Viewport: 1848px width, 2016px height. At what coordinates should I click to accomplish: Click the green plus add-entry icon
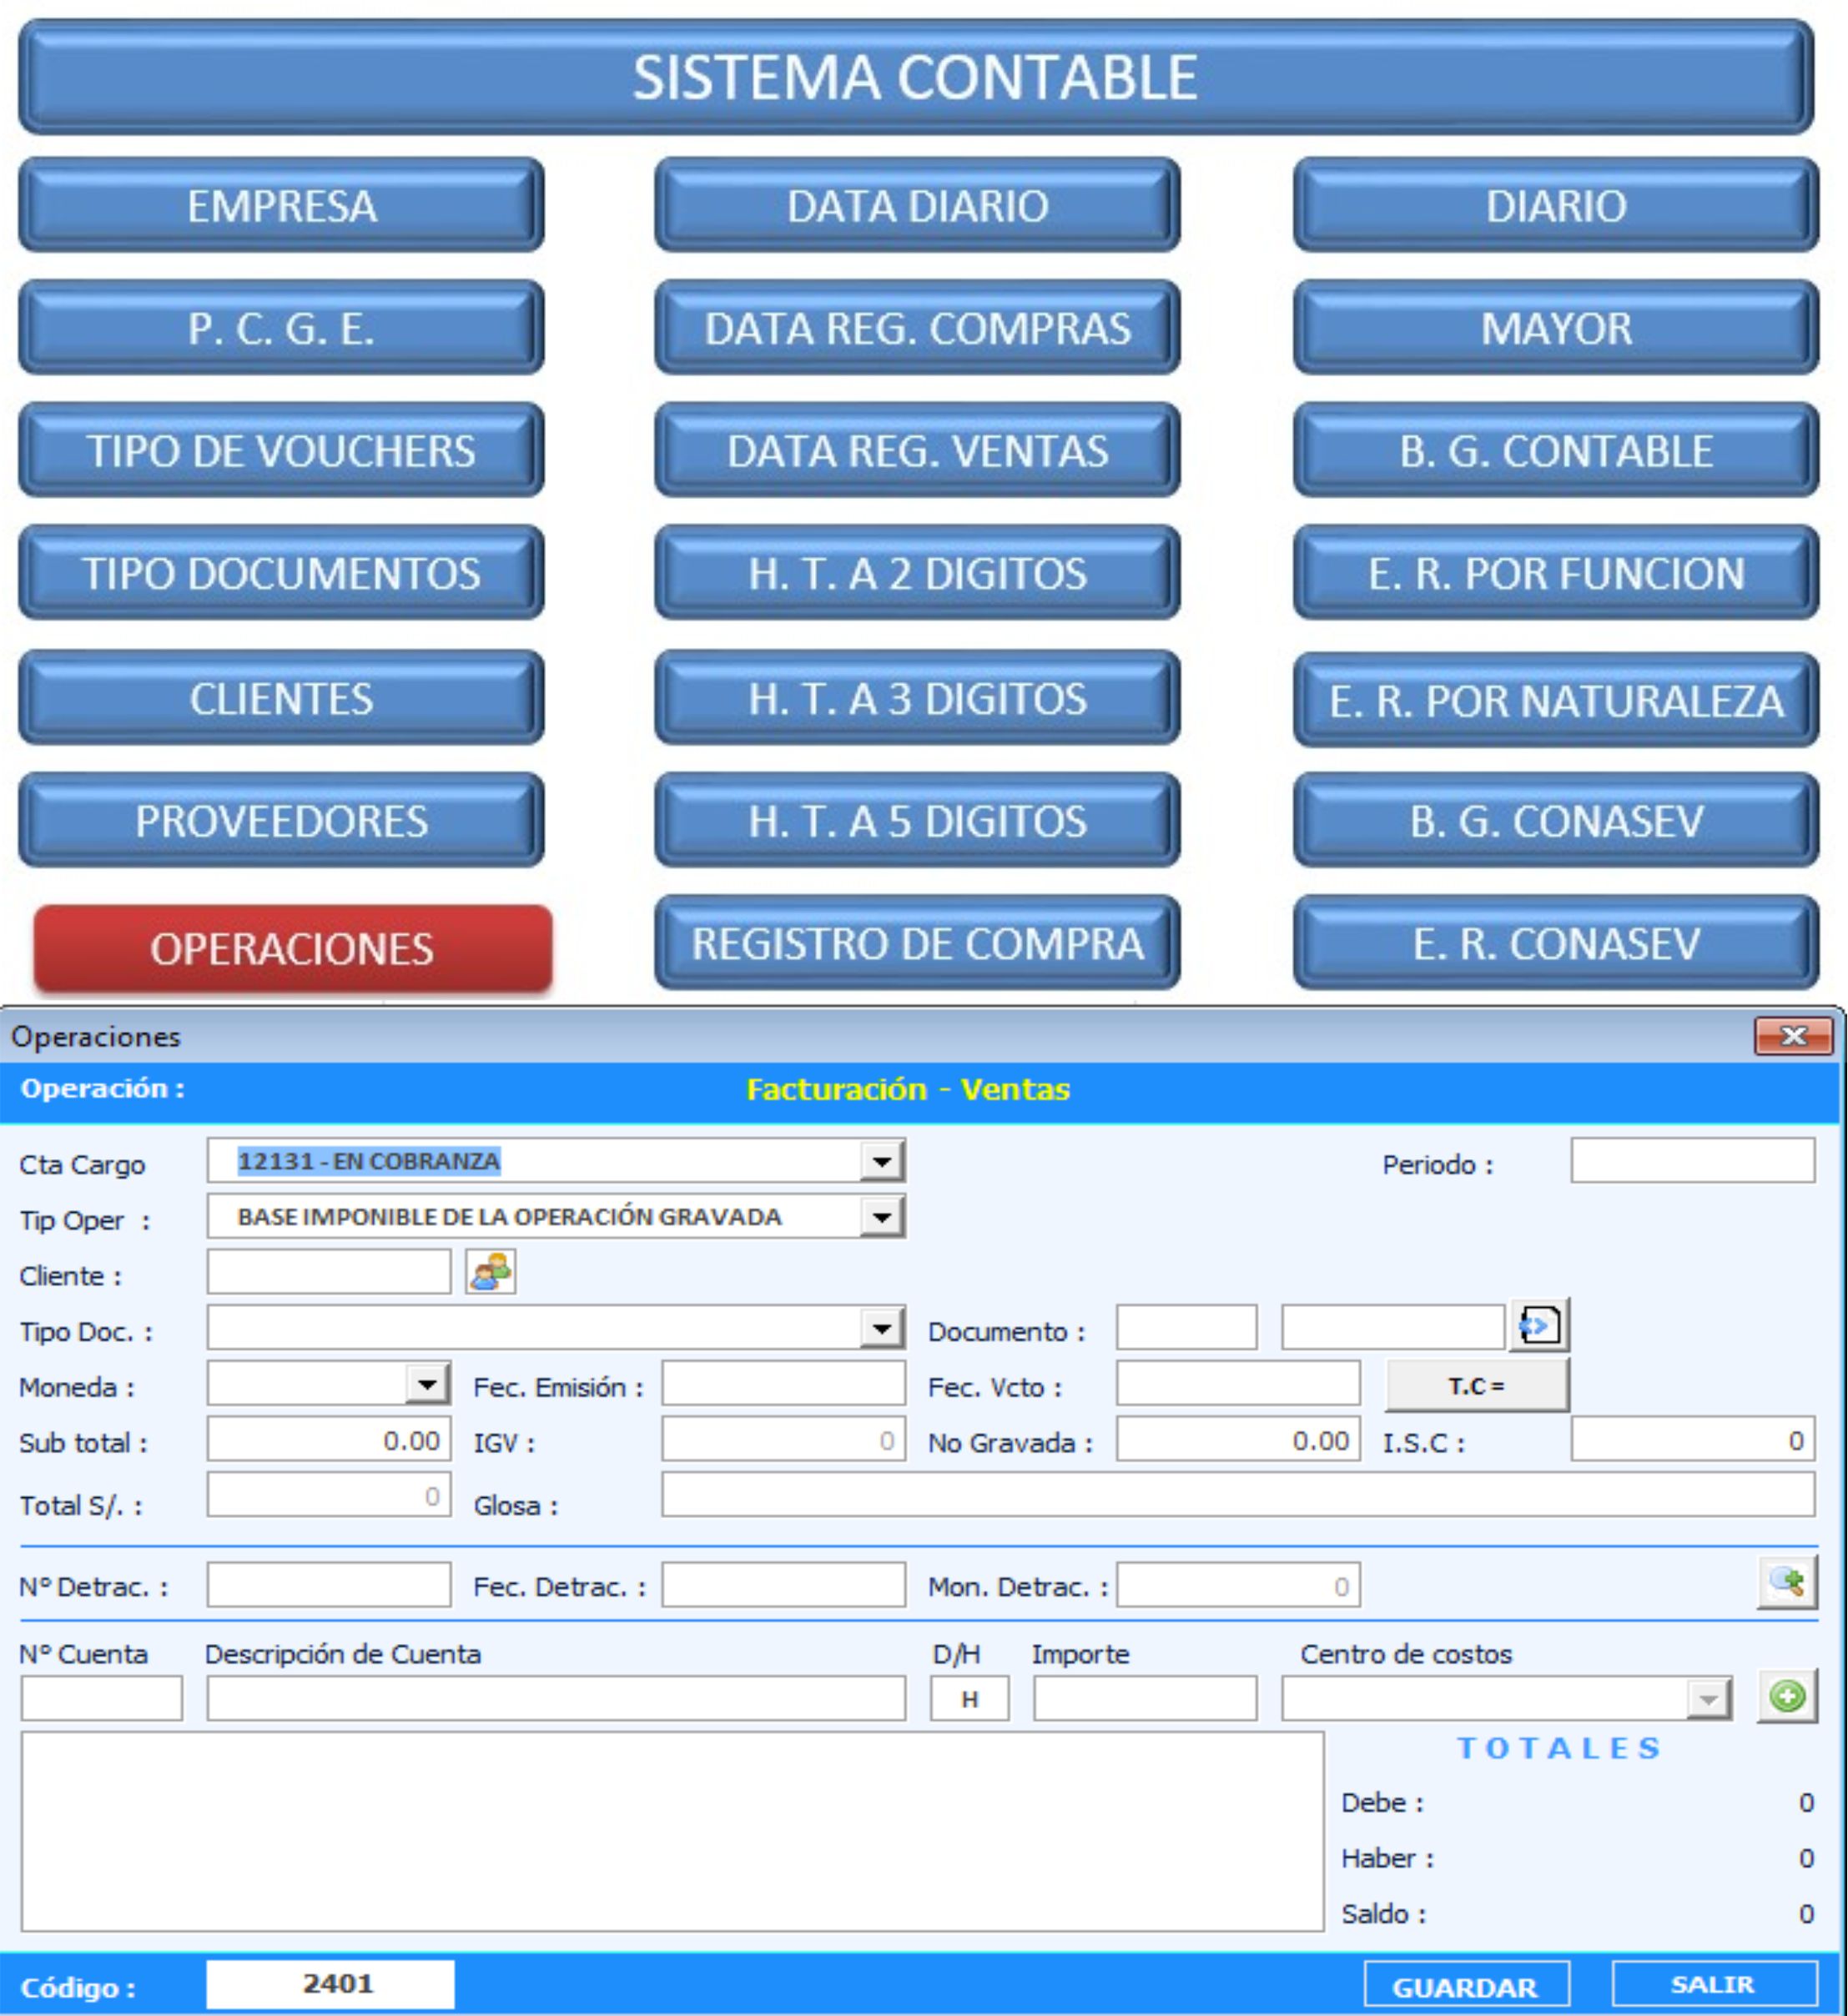[1787, 1697]
